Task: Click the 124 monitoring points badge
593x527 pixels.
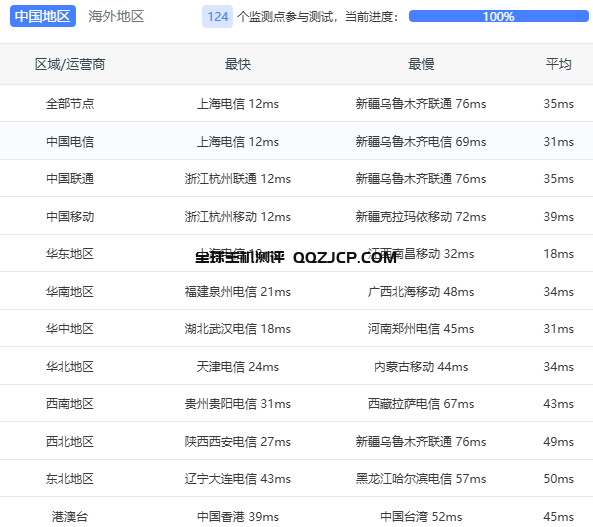Action: coord(217,17)
